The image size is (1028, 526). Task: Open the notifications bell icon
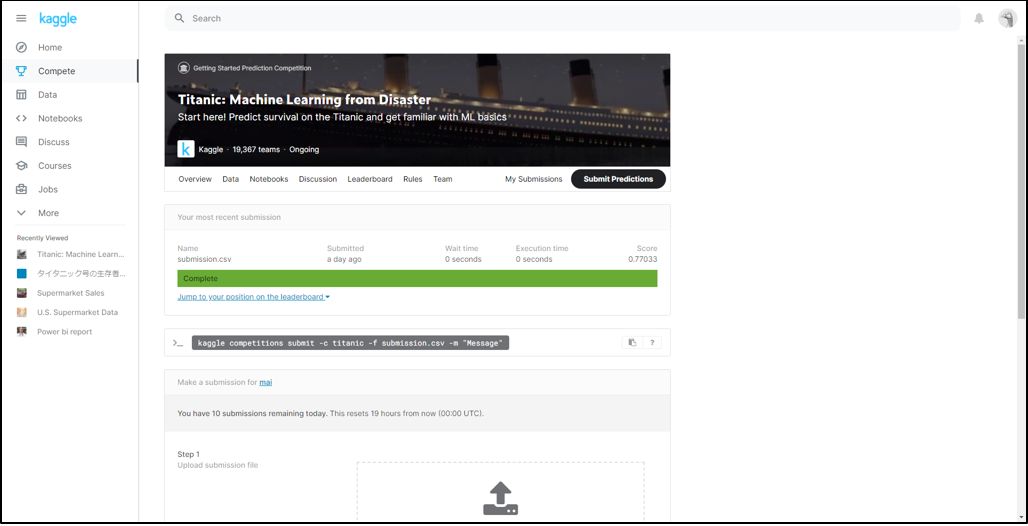tap(979, 19)
